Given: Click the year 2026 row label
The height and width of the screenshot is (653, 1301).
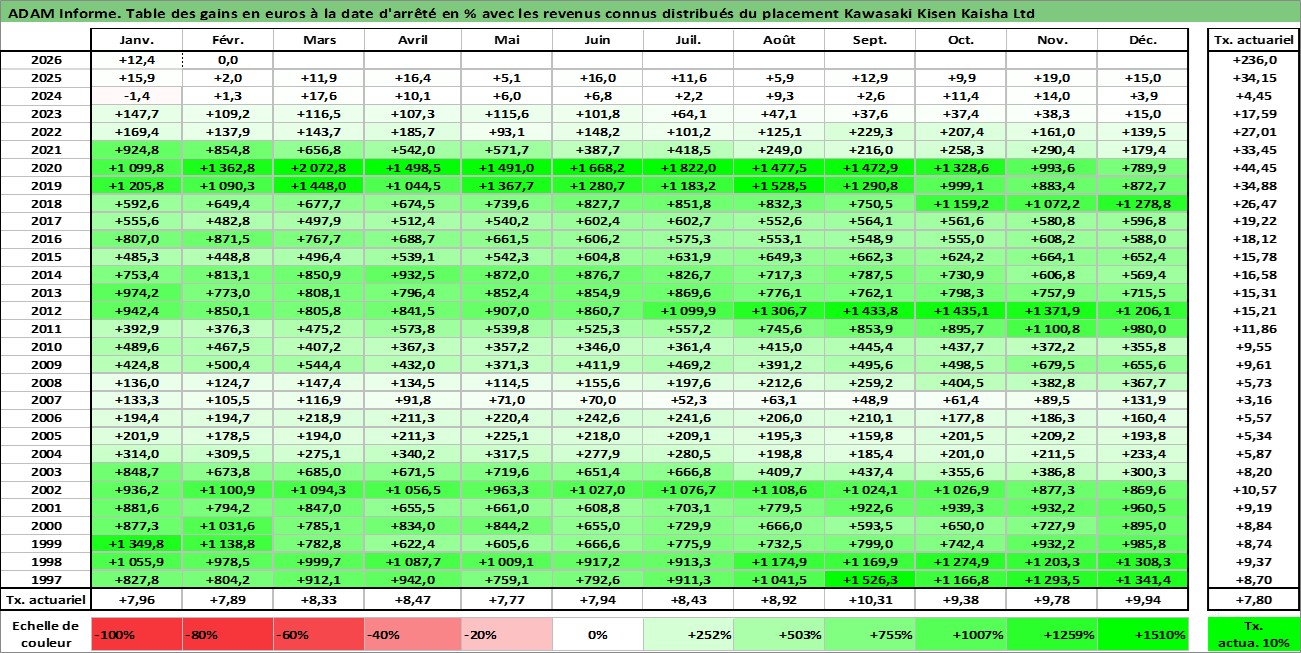Looking at the screenshot, I should (x=45, y=59).
